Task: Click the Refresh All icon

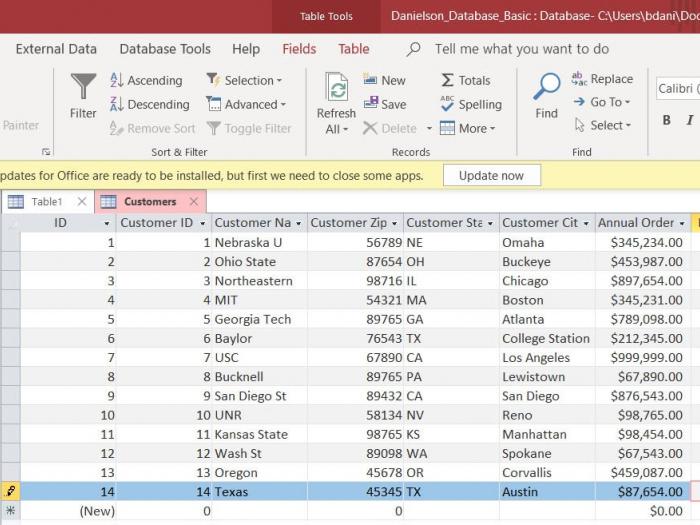Action: [x=337, y=88]
